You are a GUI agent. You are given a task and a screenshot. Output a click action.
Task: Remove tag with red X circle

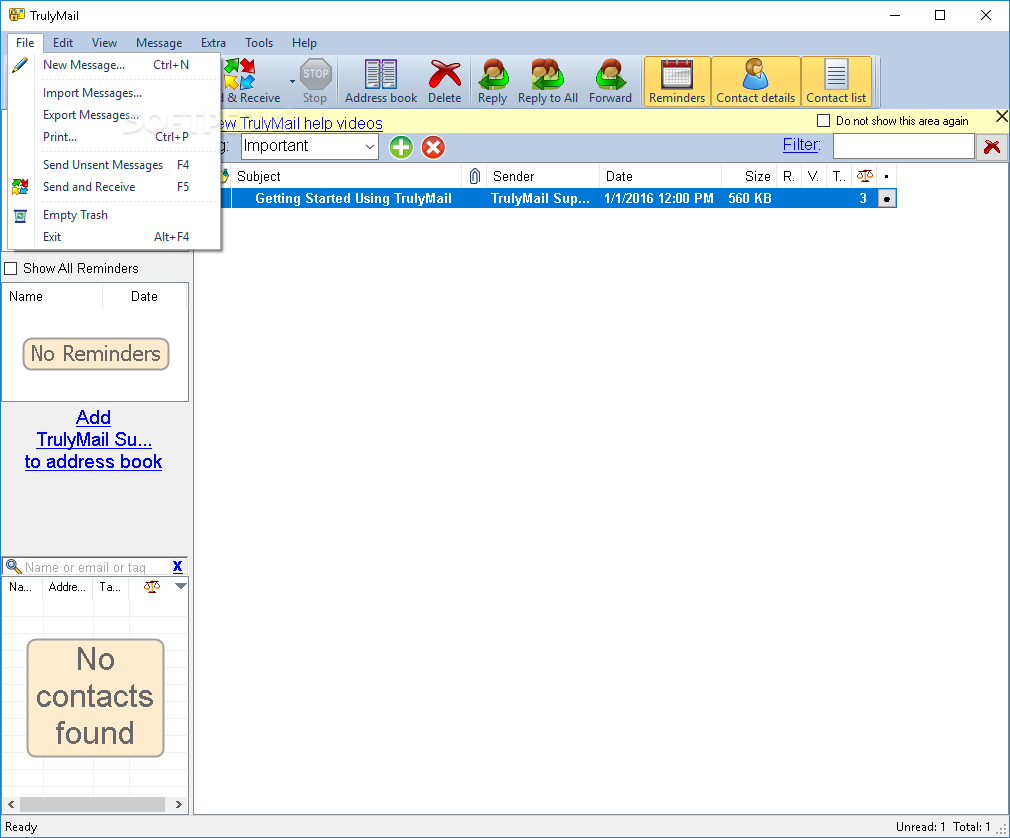click(x=433, y=147)
